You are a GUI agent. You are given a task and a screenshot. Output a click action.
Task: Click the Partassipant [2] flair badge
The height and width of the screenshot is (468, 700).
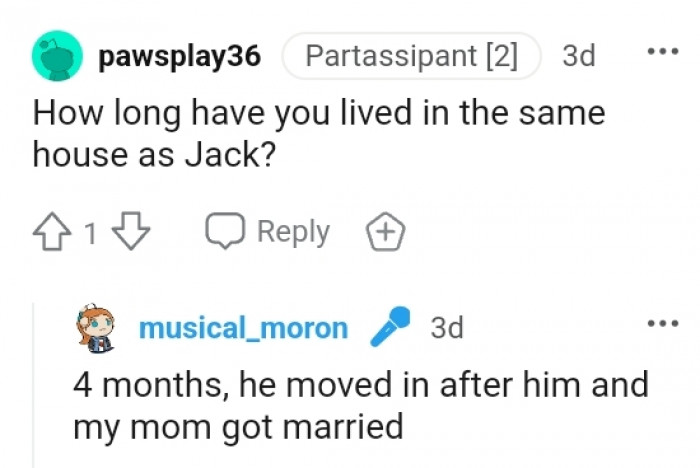(411, 56)
